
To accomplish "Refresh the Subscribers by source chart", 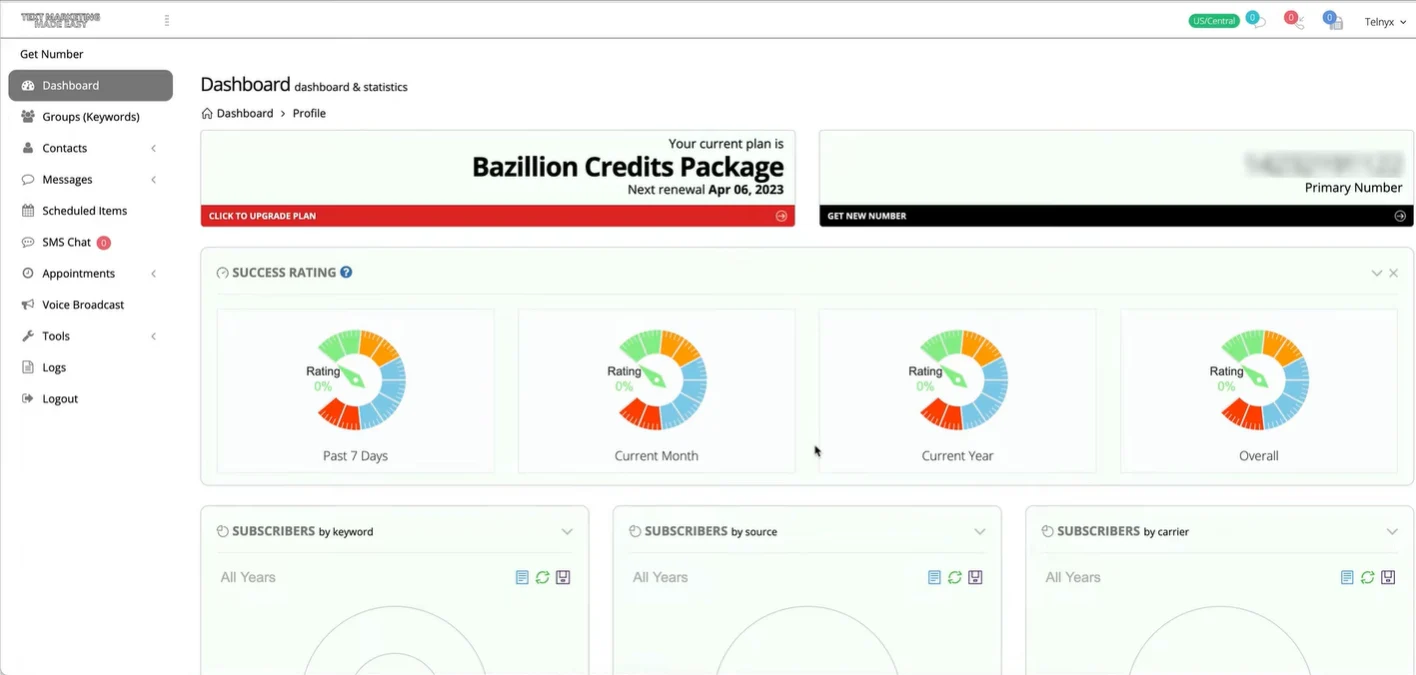I will click(955, 578).
